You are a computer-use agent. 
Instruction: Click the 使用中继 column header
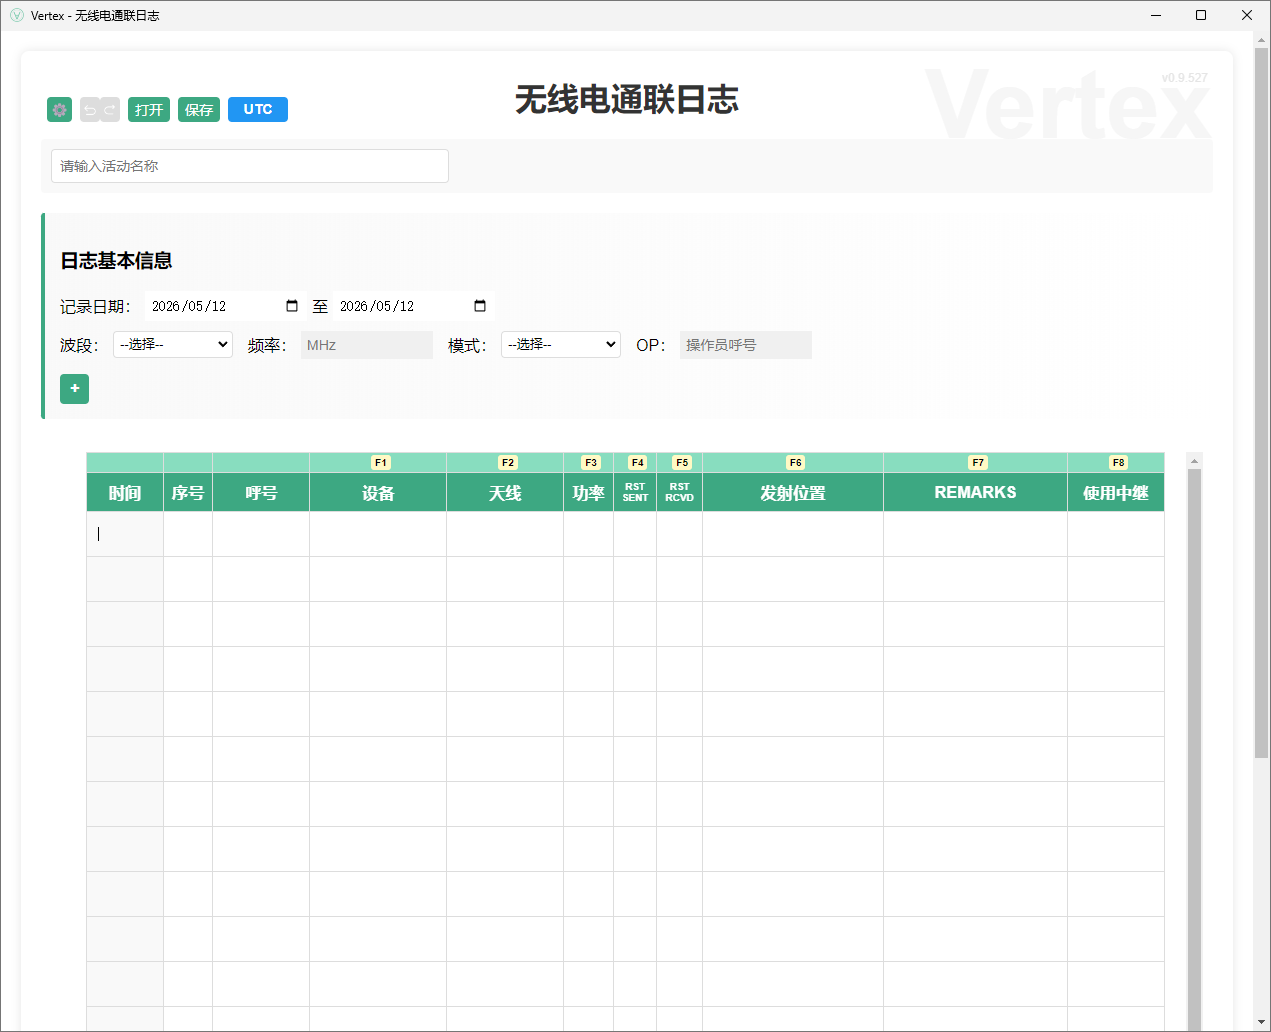[x=1116, y=493]
